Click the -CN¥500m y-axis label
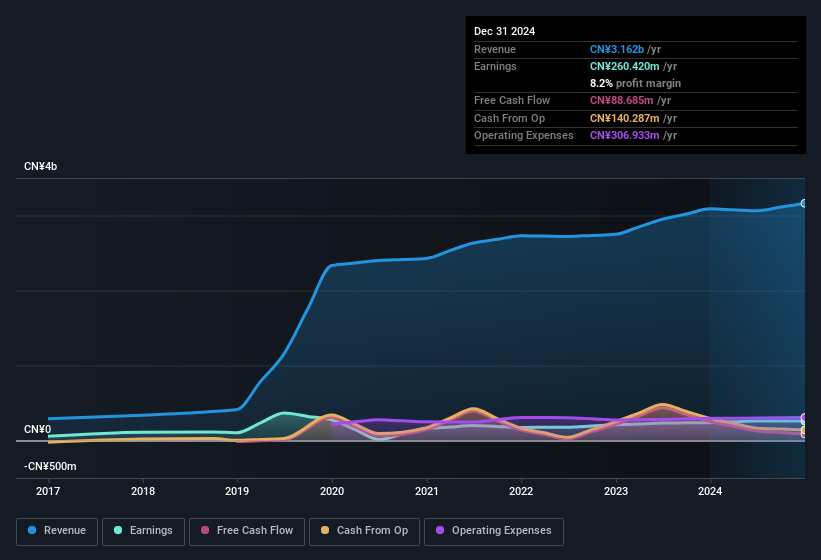Screen dimensions: 821x560 tap(50, 466)
